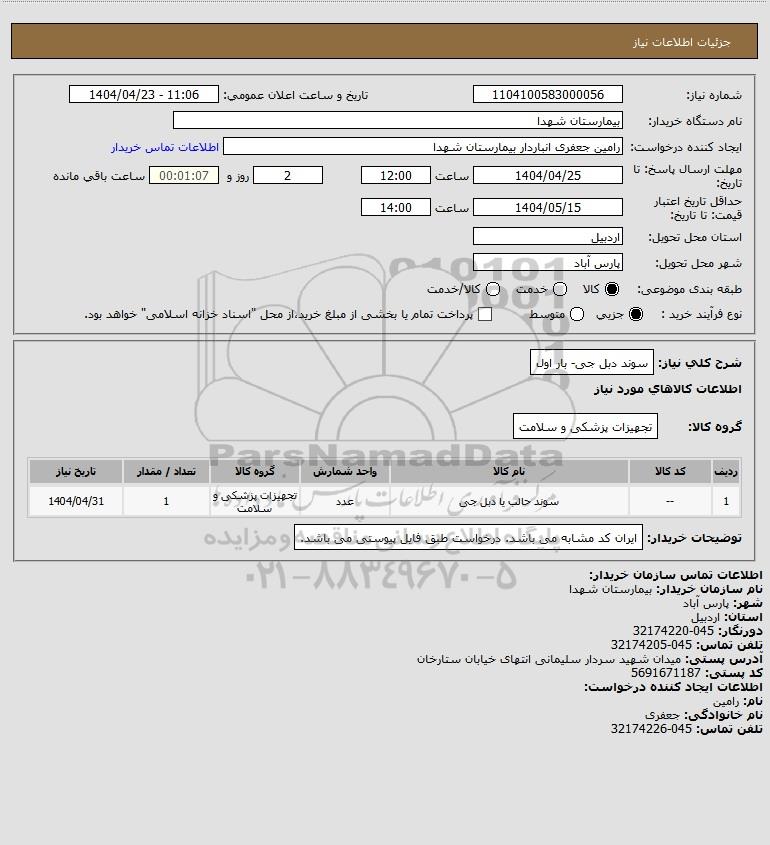Viewport: 770px width, 845px height.
Task: Select the کالا radio button
Action: pyautogui.click(x=612, y=289)
